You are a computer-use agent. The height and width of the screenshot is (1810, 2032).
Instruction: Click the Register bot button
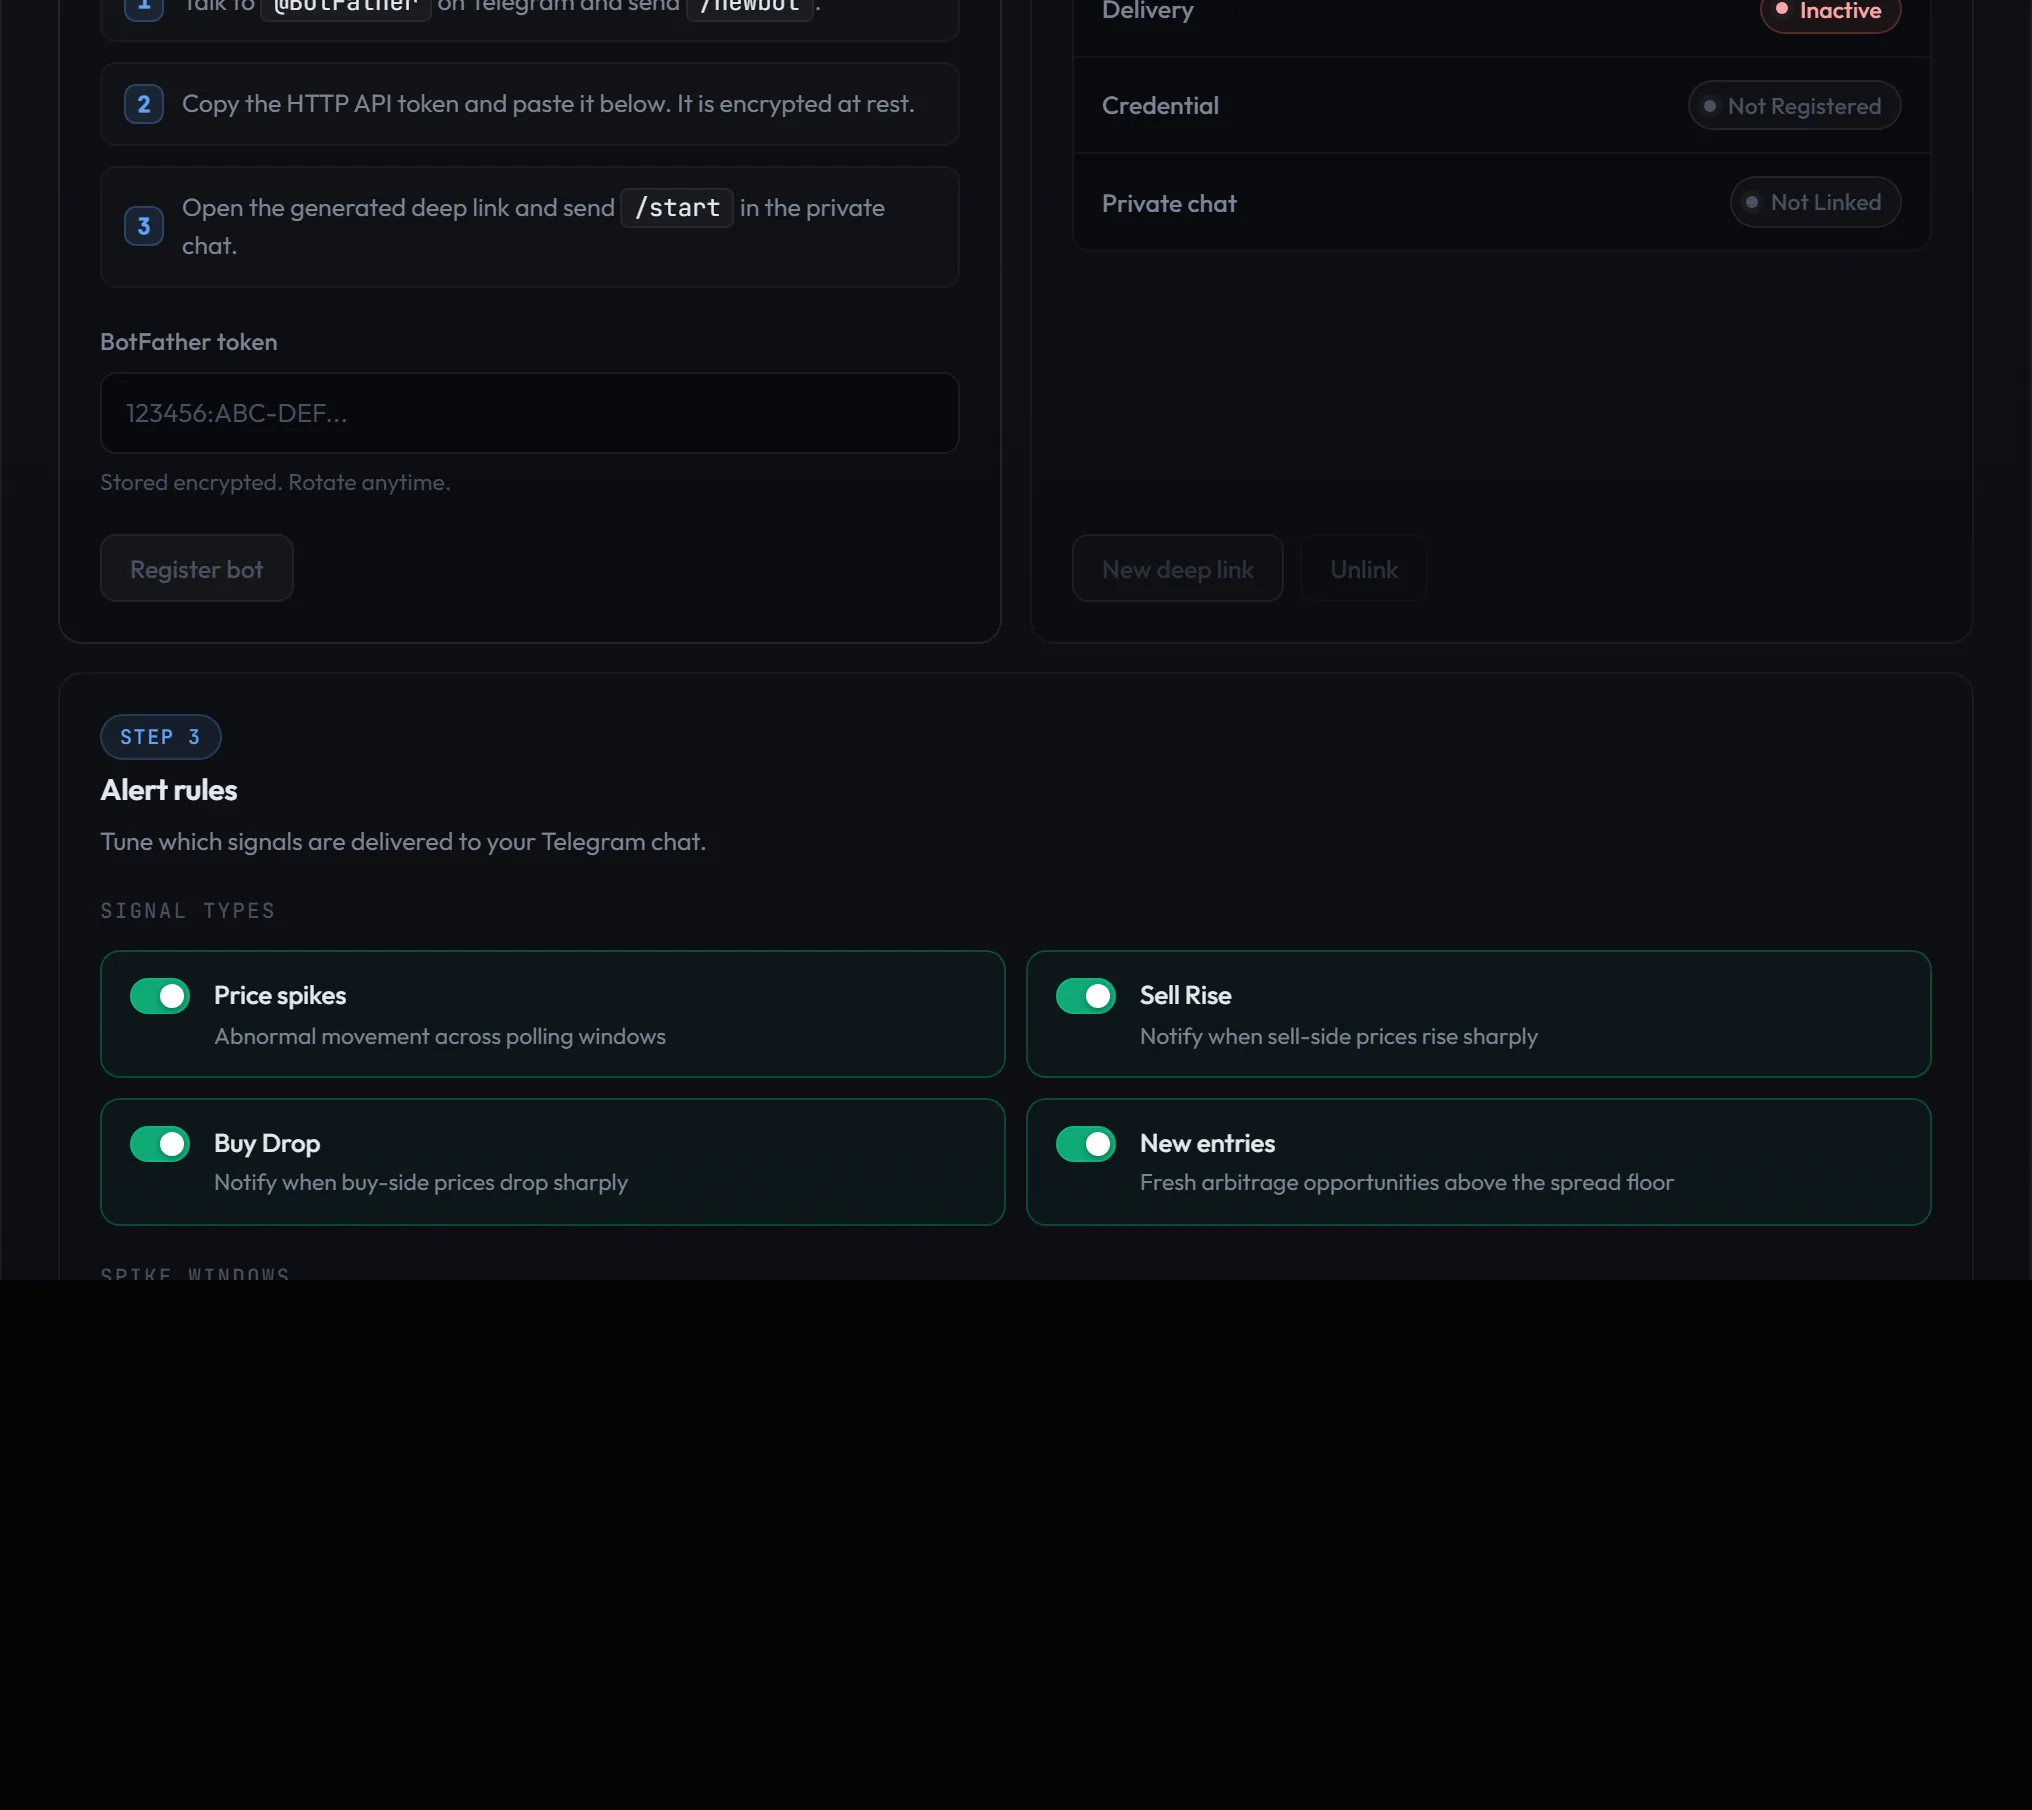point(197,569)
